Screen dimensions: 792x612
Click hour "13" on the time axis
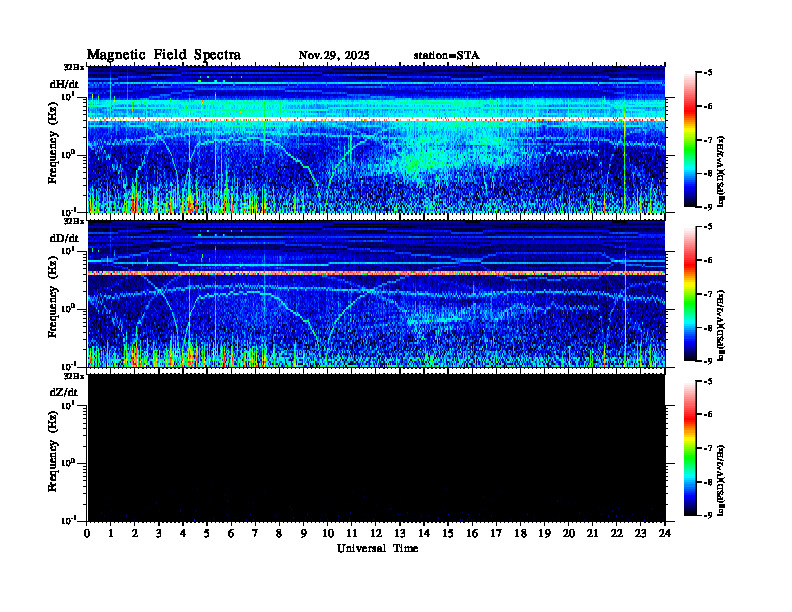(400, 534)
